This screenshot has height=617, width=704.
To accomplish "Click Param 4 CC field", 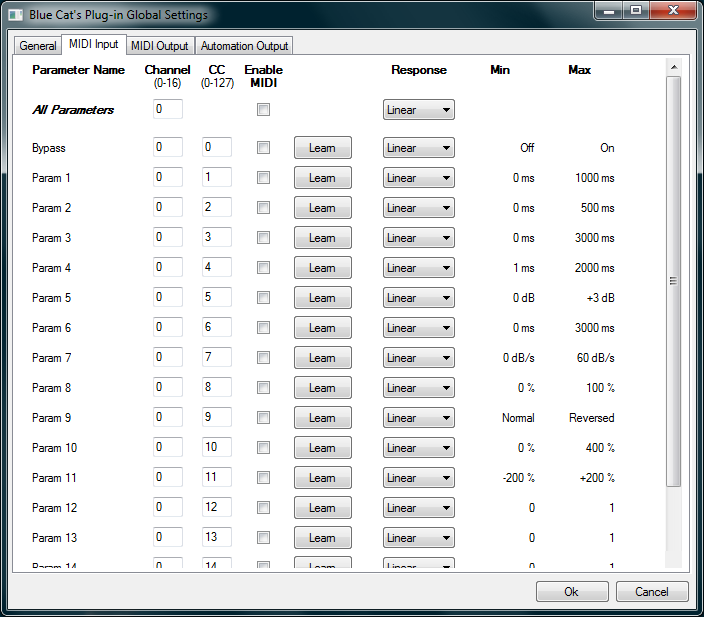I will tap(216, 267).
